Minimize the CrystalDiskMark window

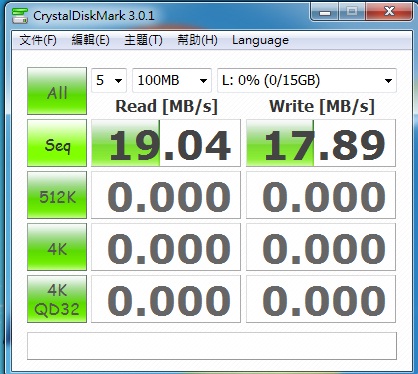tap(325, 12)
